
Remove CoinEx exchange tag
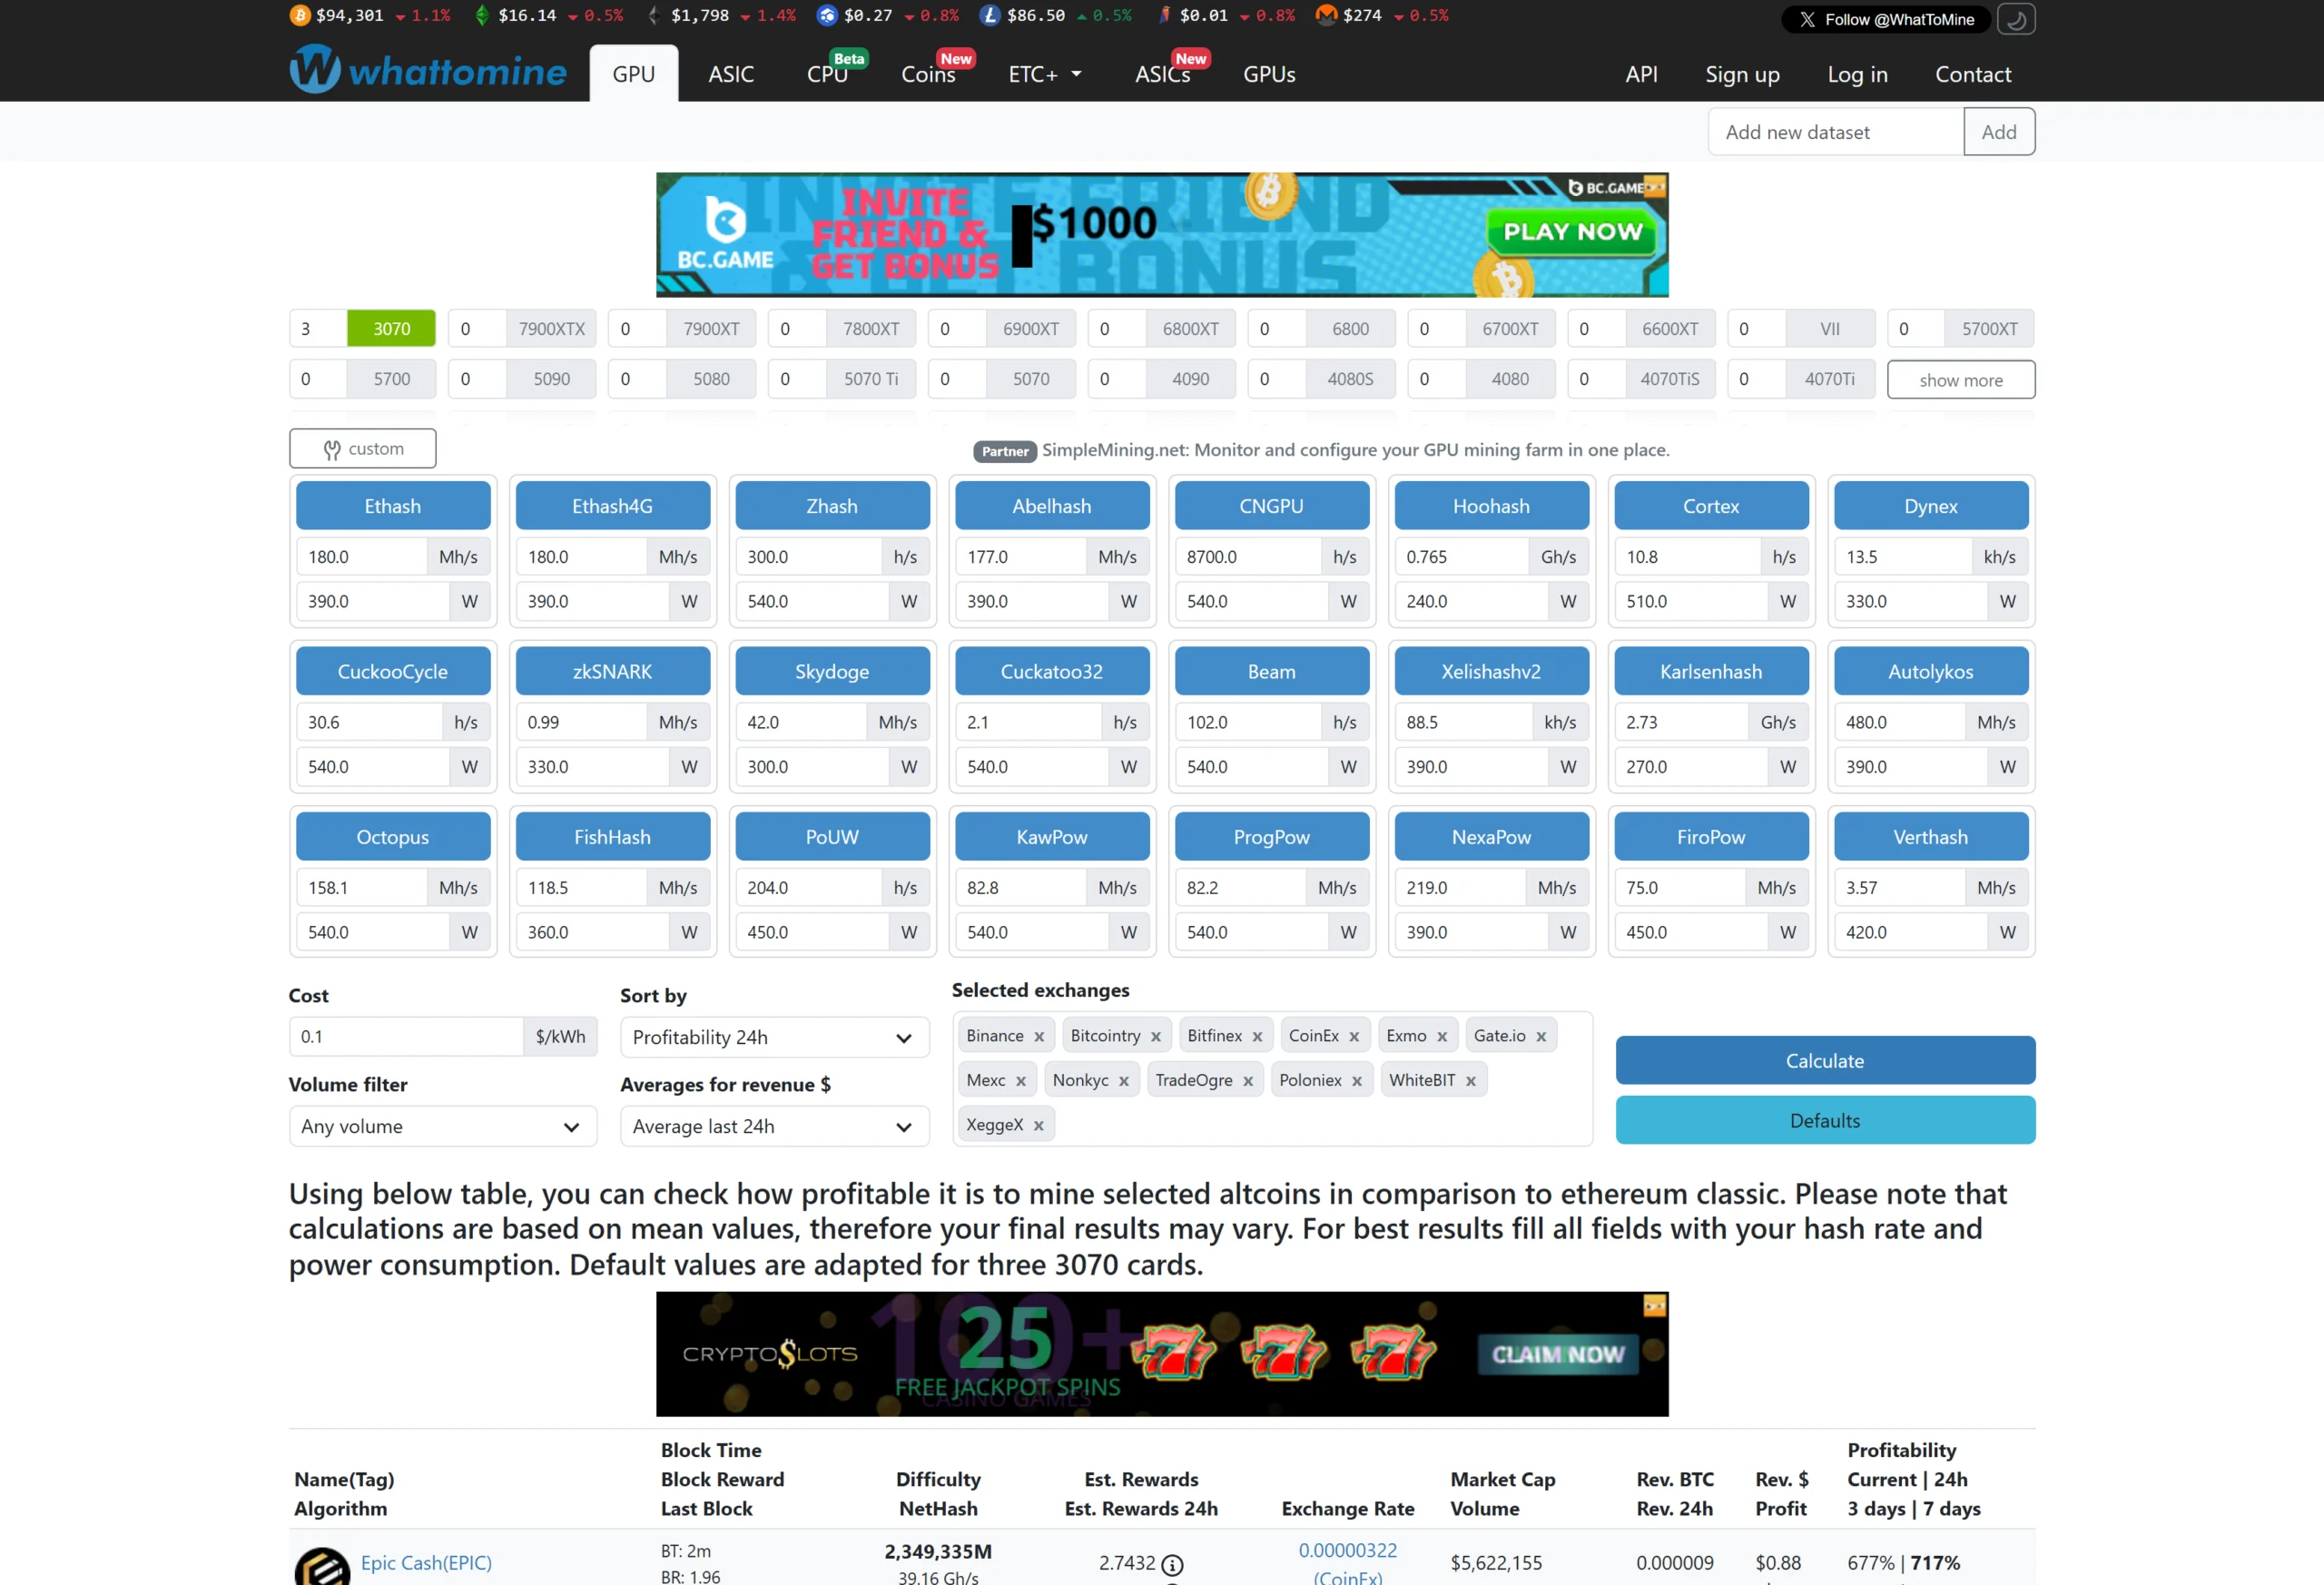pos(1354,1036)
